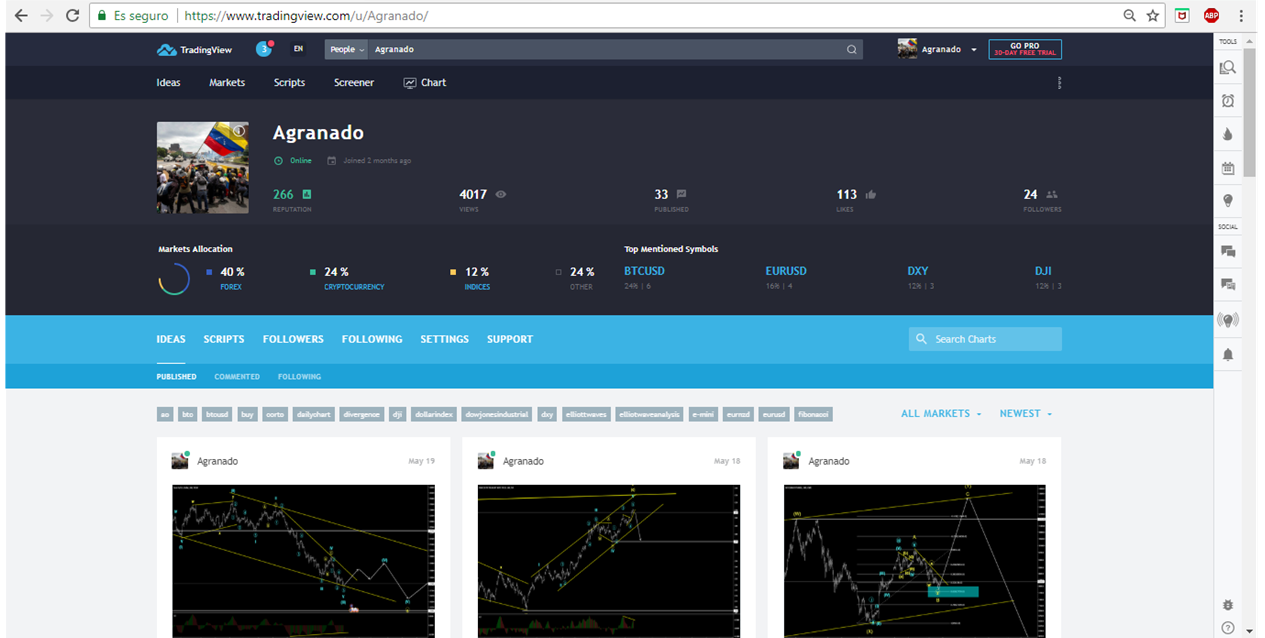Screen dimensions: 1265x638
Task: Open the notifications badge showing 3
Action: [x=264, y=49]
